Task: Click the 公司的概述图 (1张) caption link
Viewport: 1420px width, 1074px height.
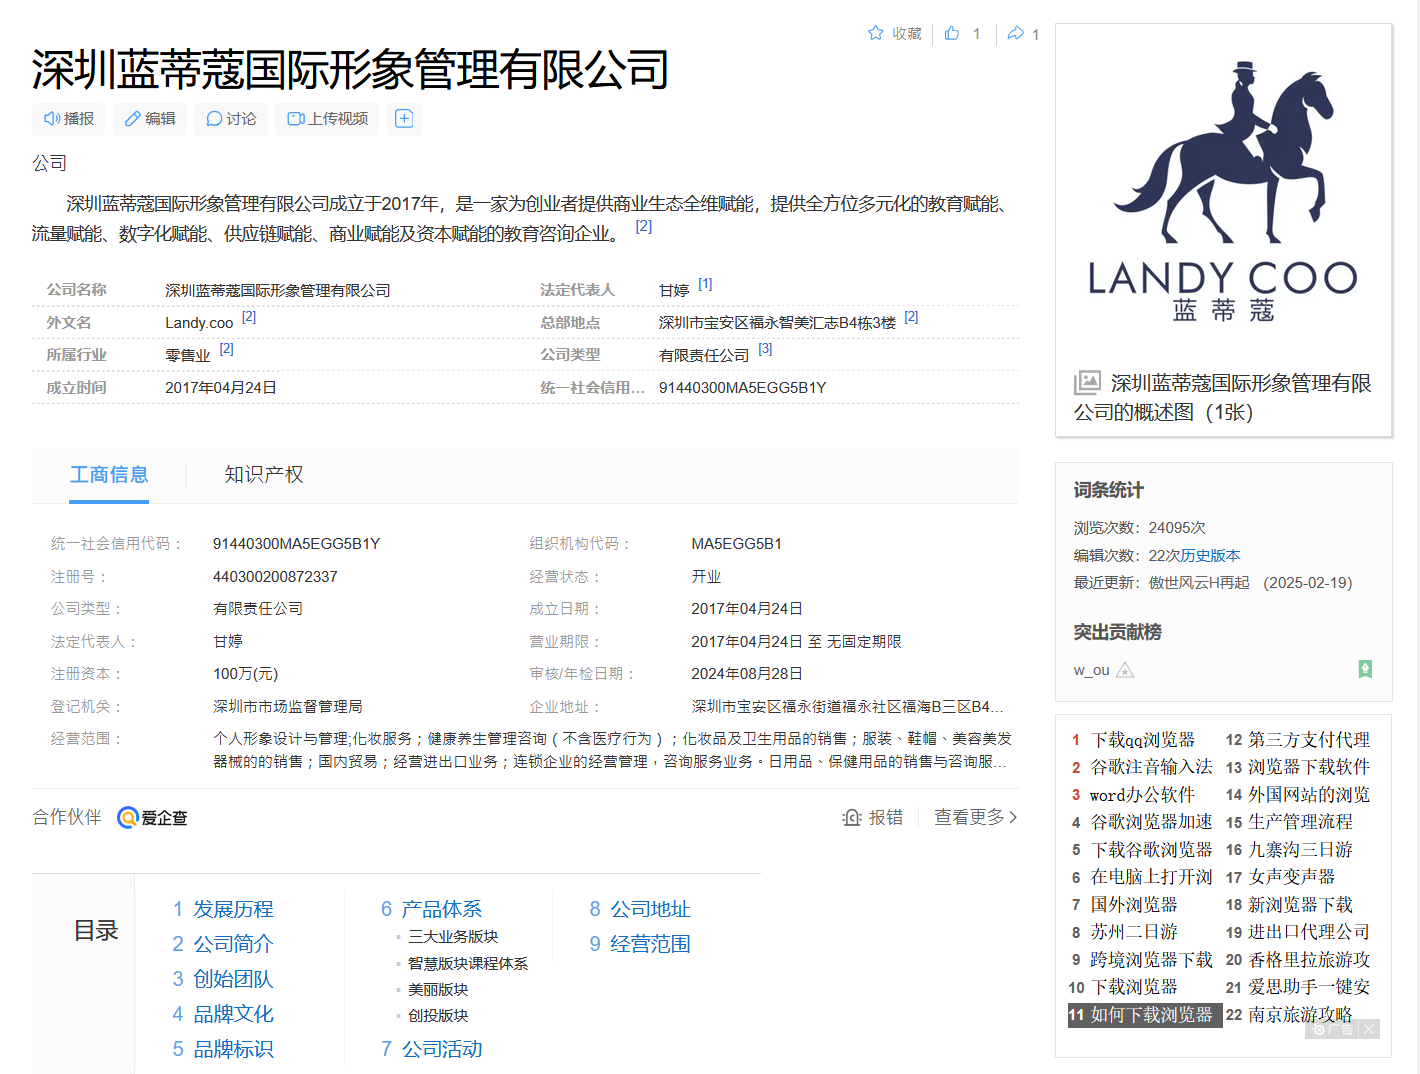Action: tap(1222, 398)
